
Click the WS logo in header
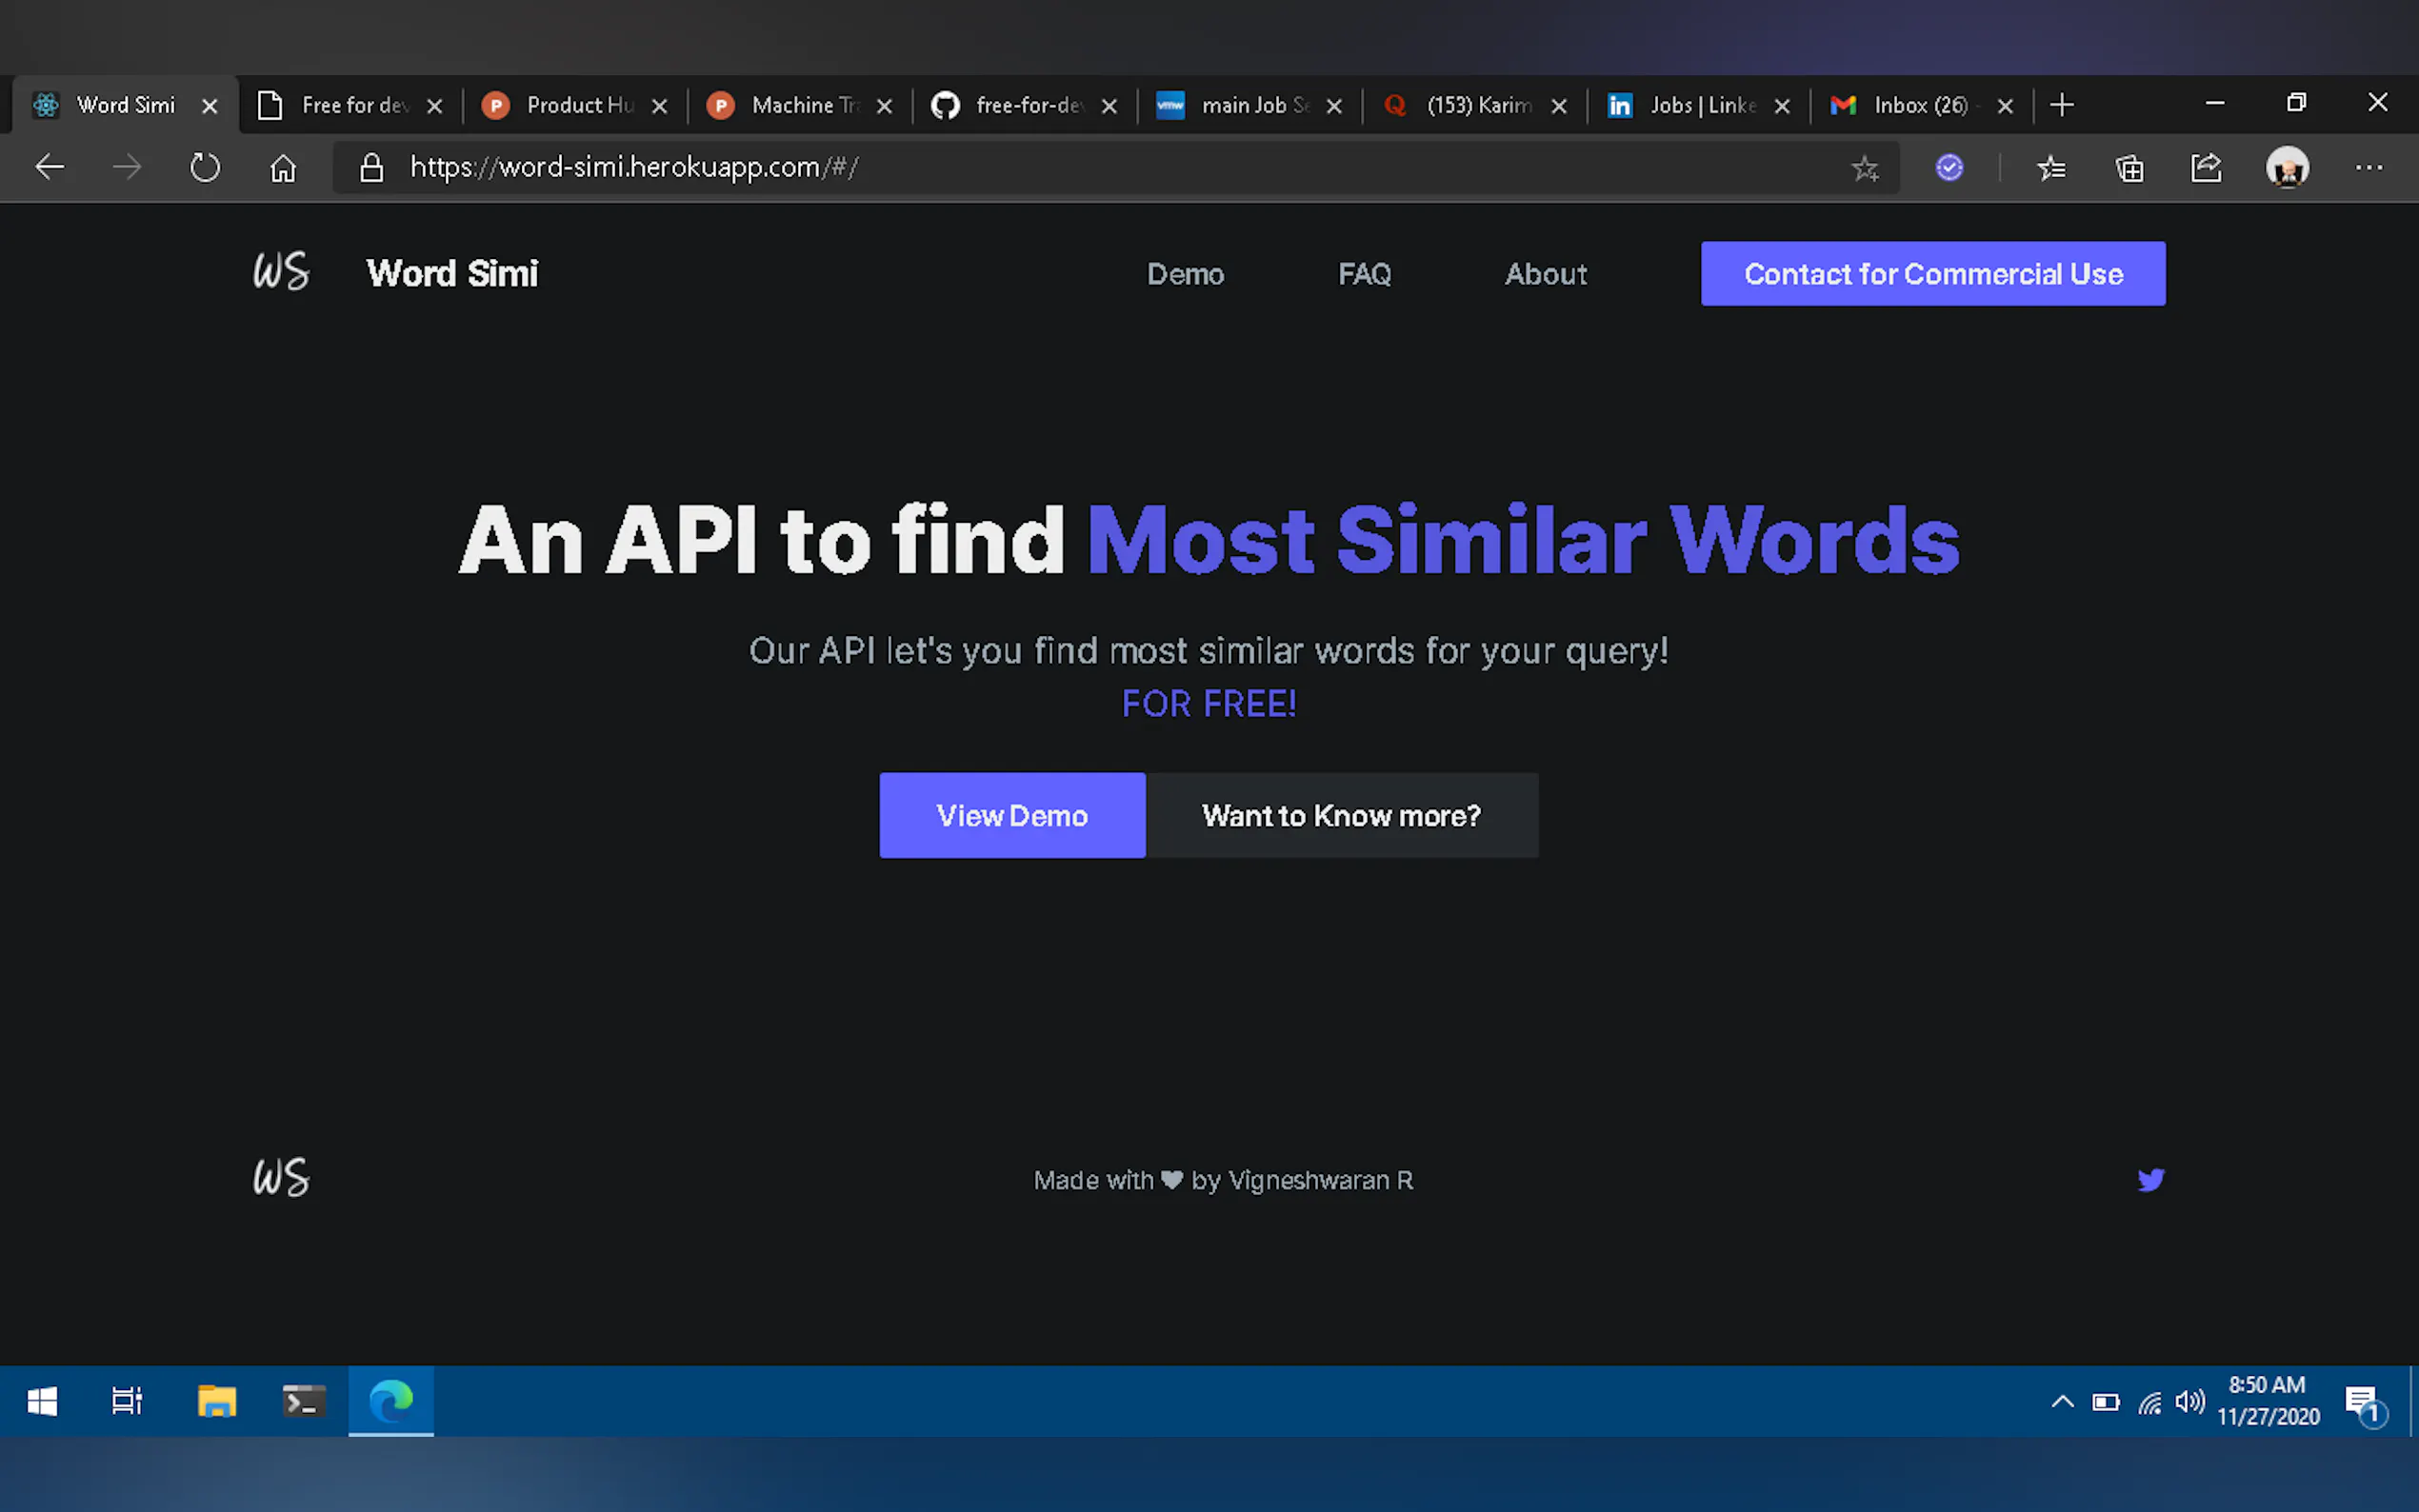click(281, 272)
